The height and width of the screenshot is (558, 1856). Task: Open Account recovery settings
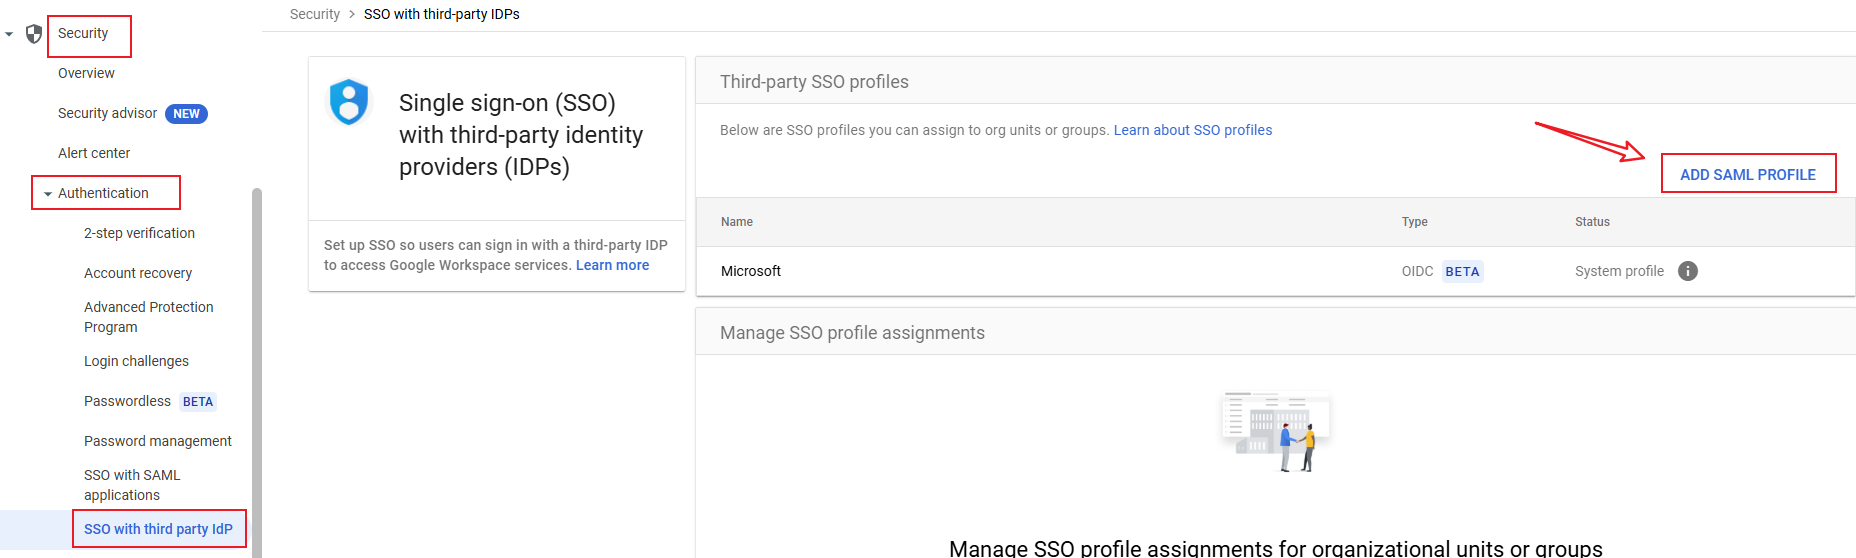click(x=138, y=273)
